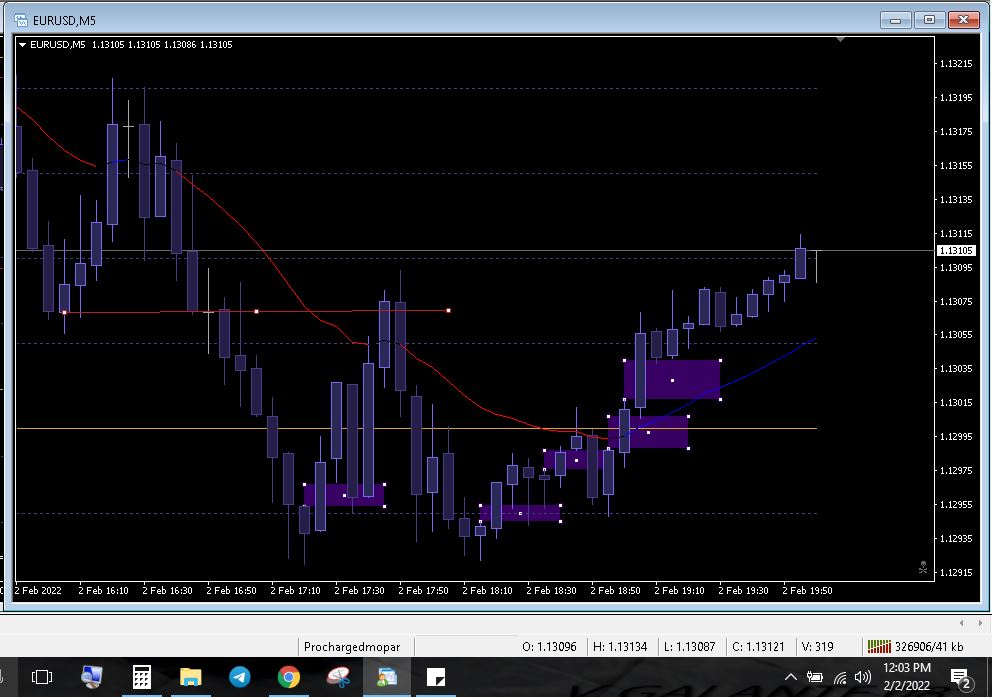
Task: Click the O: 1.13096 open value
Action: click(x=549, y=646)
